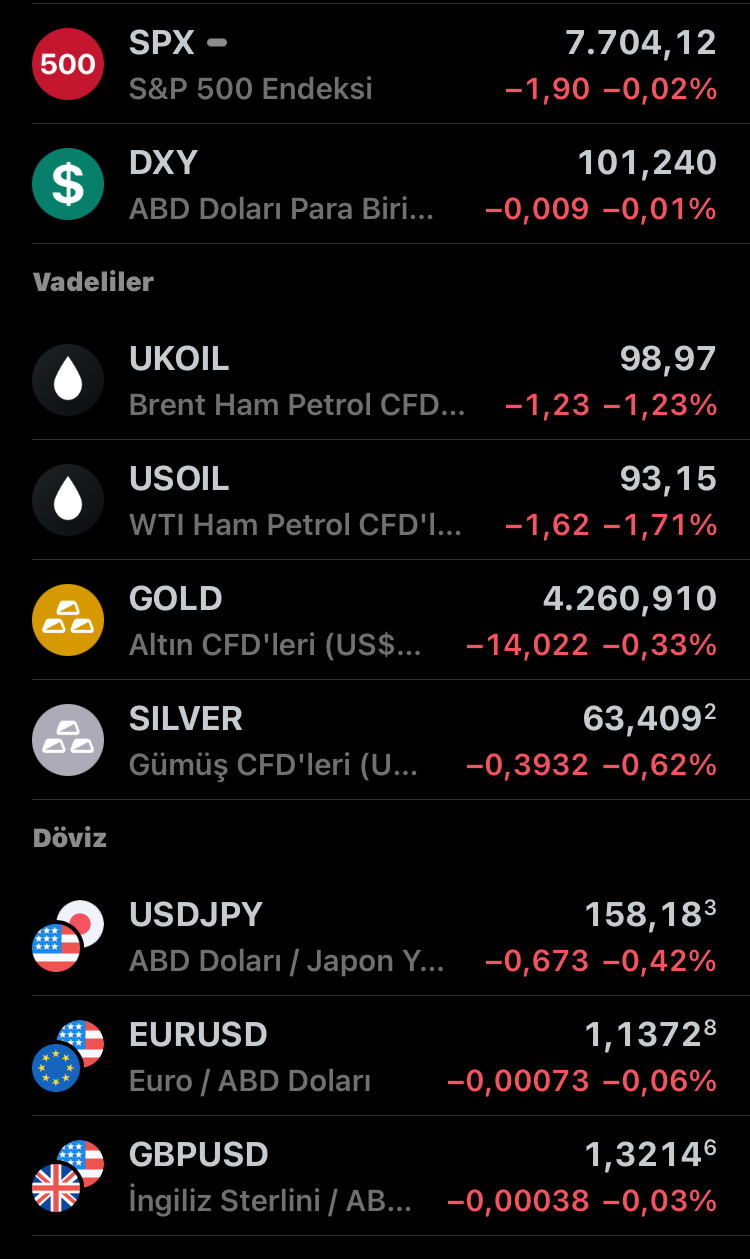
Task: Open the GBPUSD flag pair icon
Action: (68, 1176)
